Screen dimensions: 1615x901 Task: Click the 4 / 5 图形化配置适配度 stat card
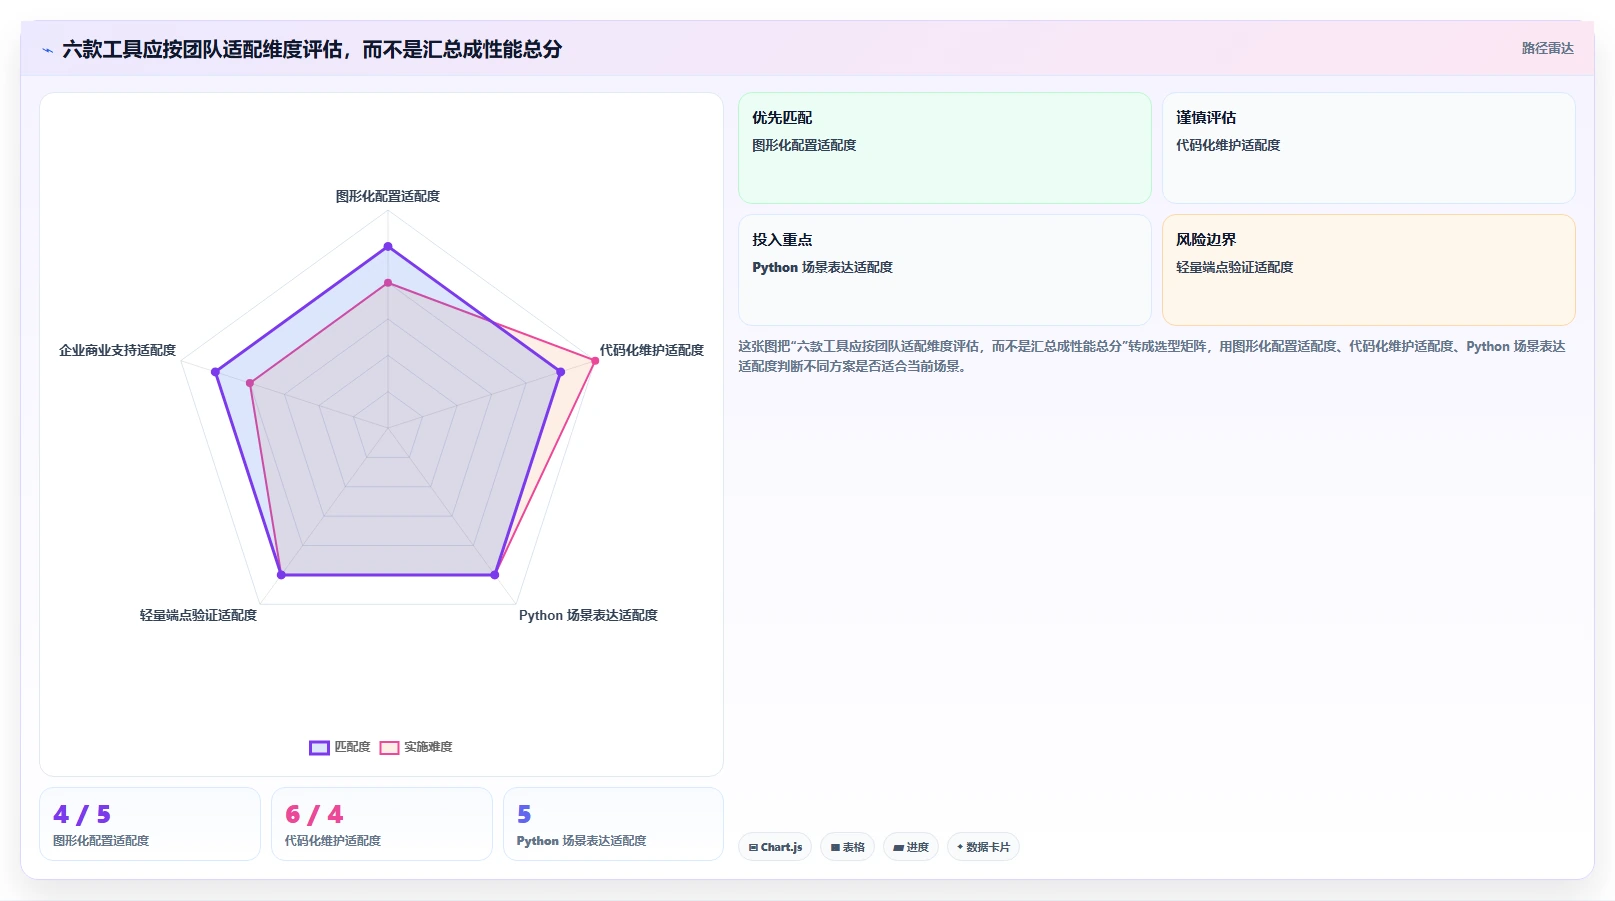(x=150, y=824)
